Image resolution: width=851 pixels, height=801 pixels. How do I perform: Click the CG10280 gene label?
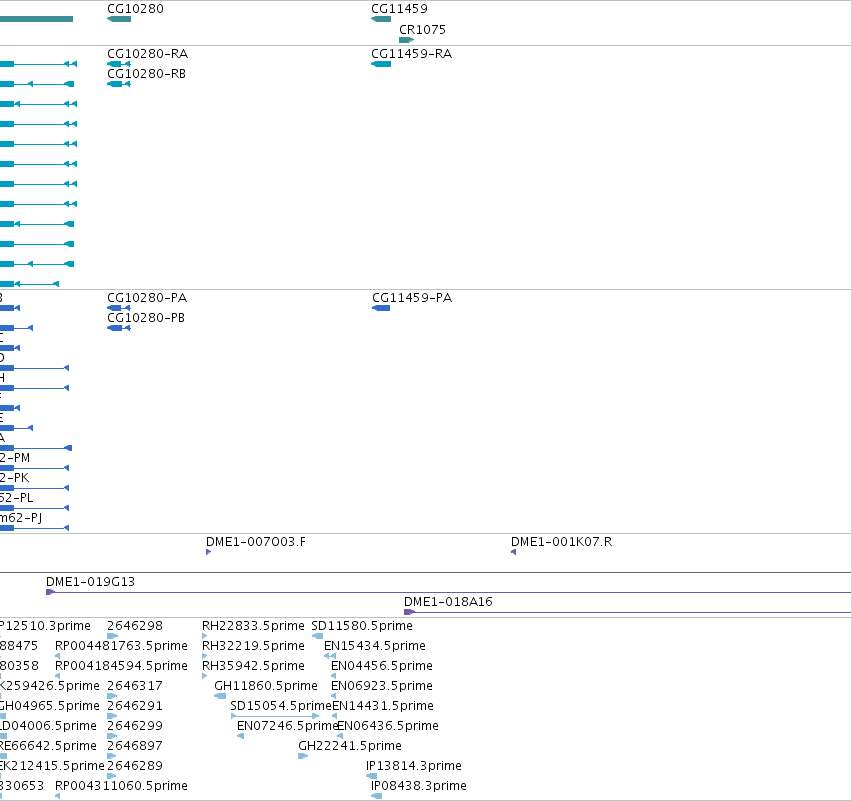[x=135, y=9]
